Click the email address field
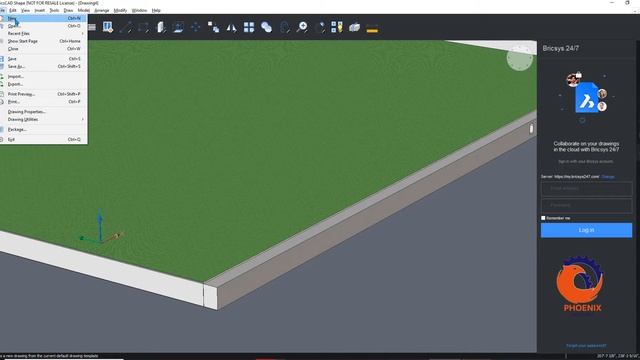The image size is (640, 360). (587, 189)
